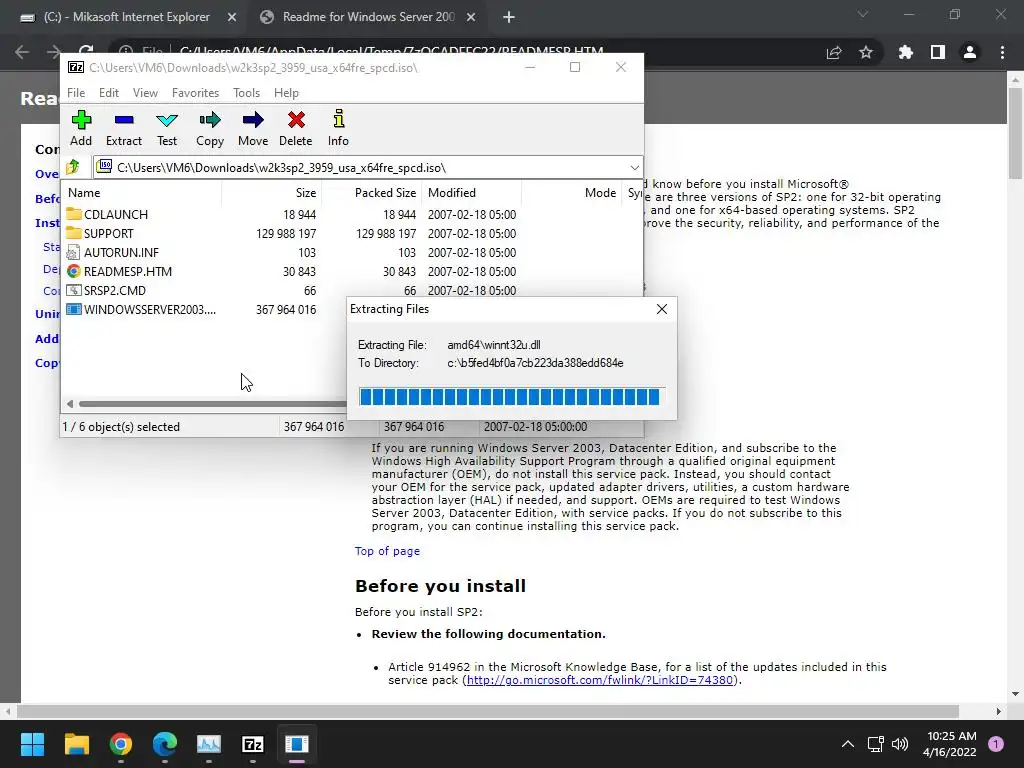Open the Edit menu in 7-Zip
1024x768 pixels.
(x=108, y=93)
